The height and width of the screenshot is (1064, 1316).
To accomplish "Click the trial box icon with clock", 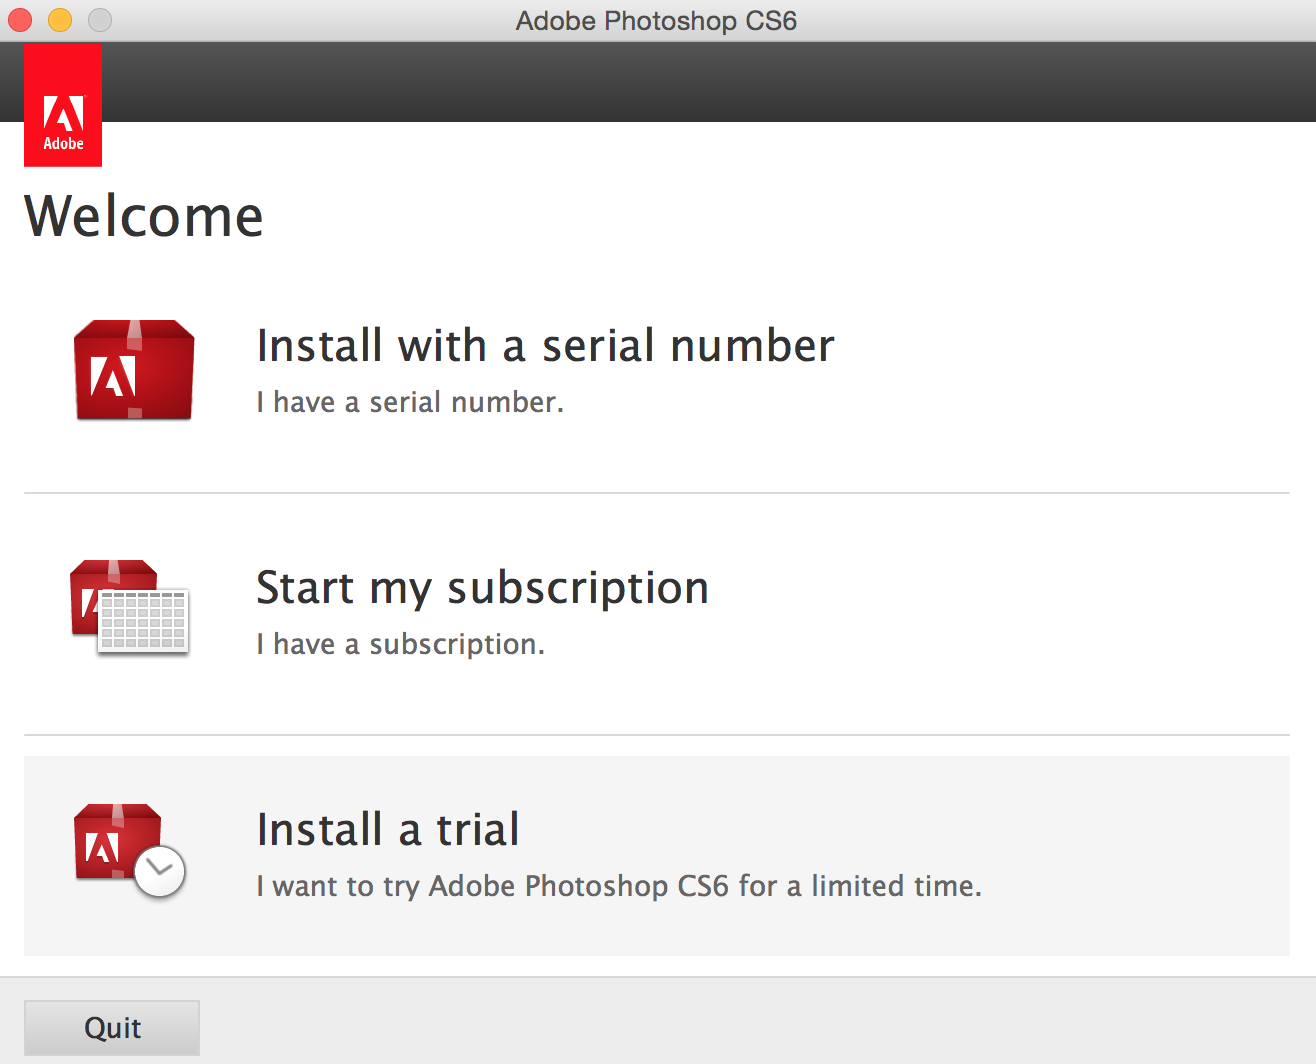I will (128, 849).
